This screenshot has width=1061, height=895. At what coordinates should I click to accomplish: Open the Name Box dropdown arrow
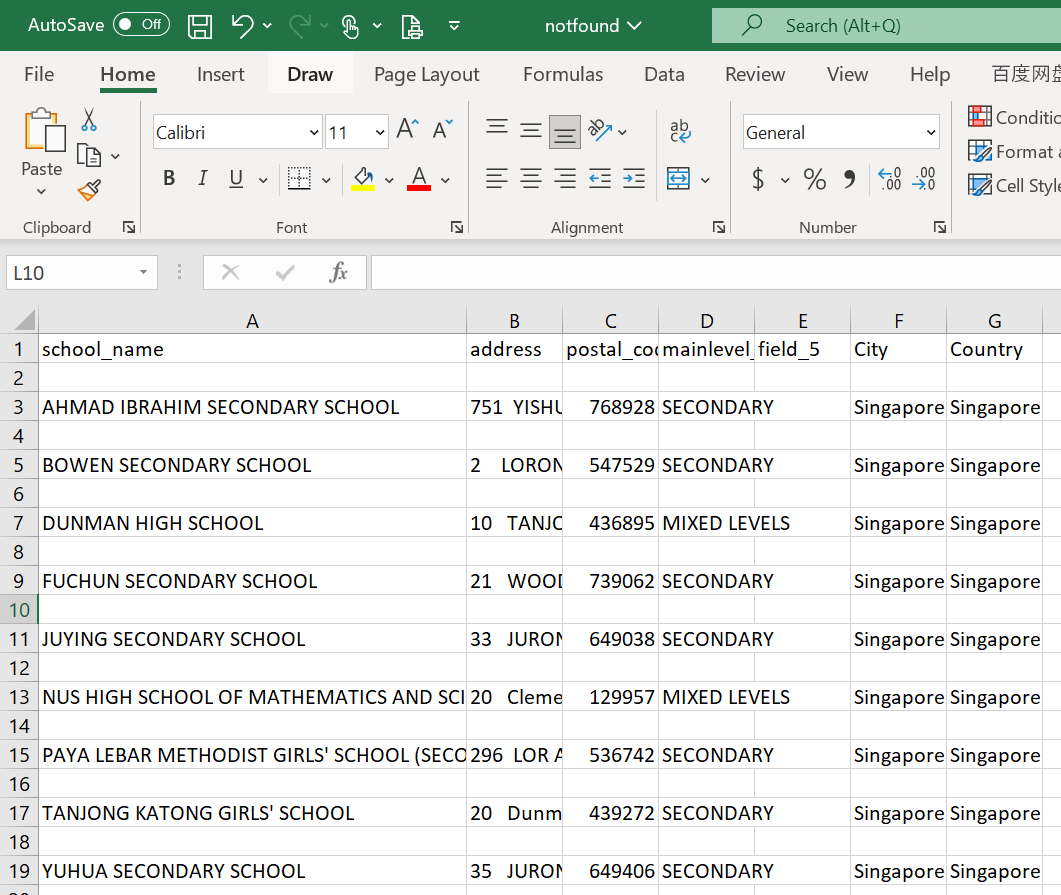(143, 273)
